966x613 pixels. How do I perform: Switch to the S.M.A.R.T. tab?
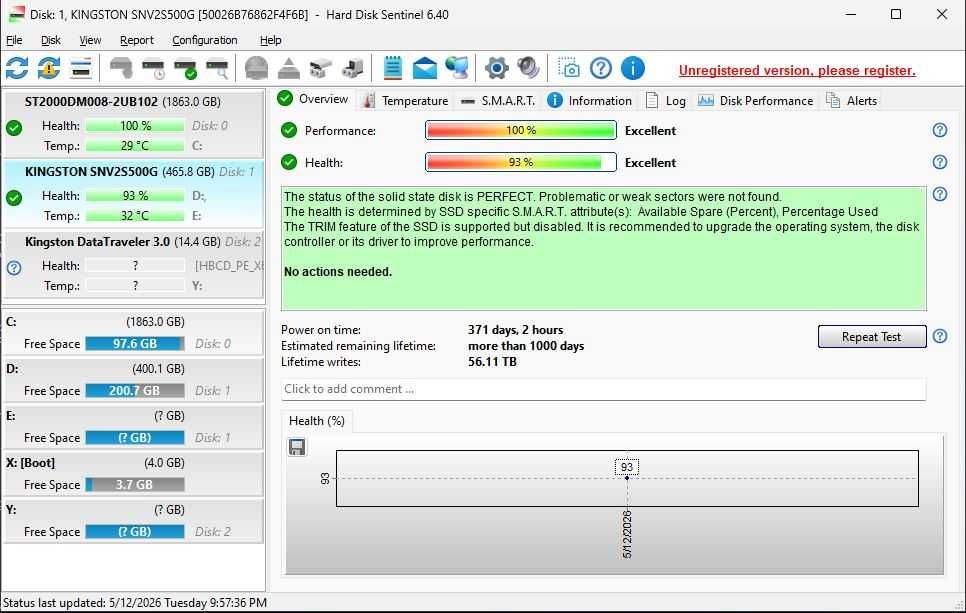(498, 100)
